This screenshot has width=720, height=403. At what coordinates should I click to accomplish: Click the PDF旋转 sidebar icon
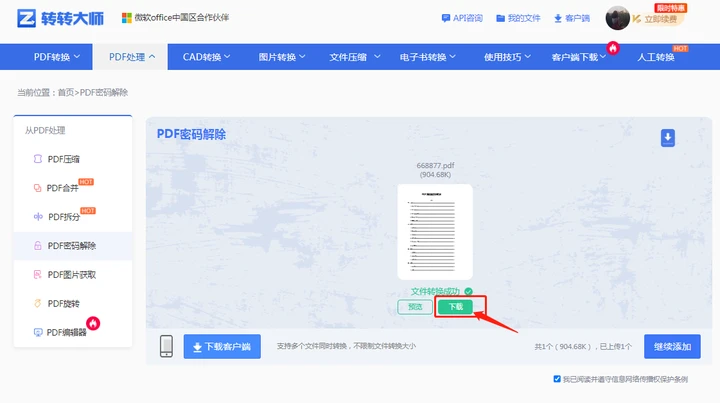pyautogui.click(x=38, y=303)
